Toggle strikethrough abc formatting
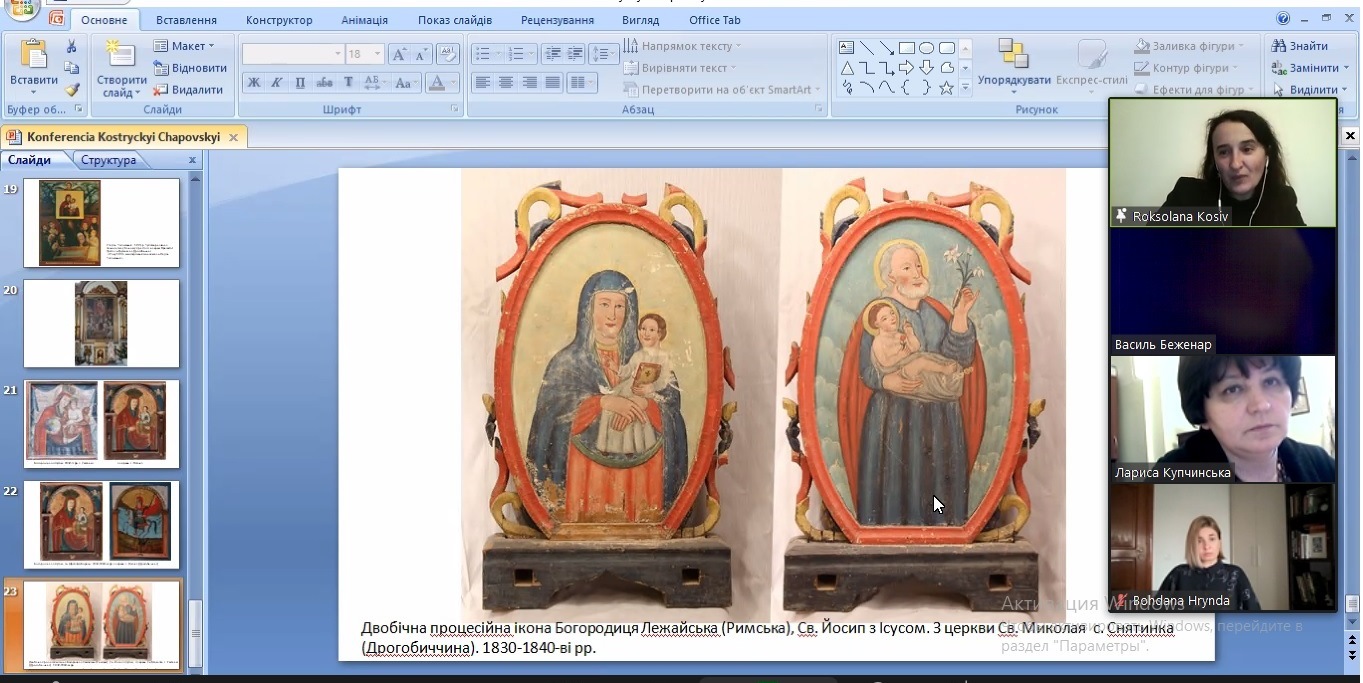 pyautogui.click(x=324, y=83)
